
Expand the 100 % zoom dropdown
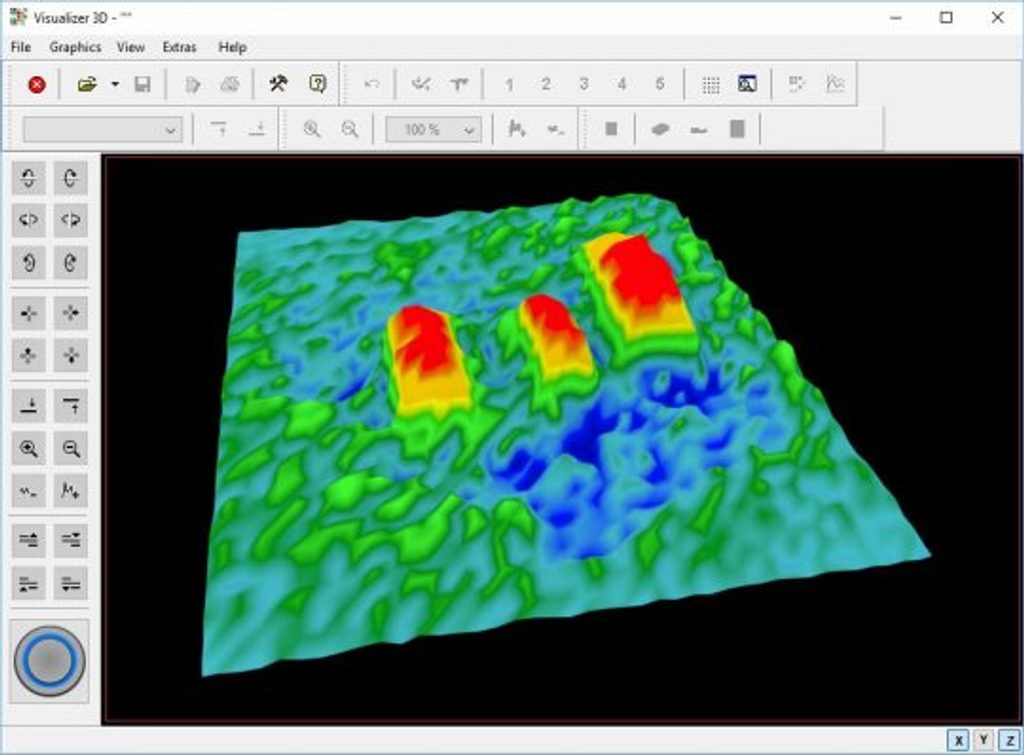coord(468,130)
